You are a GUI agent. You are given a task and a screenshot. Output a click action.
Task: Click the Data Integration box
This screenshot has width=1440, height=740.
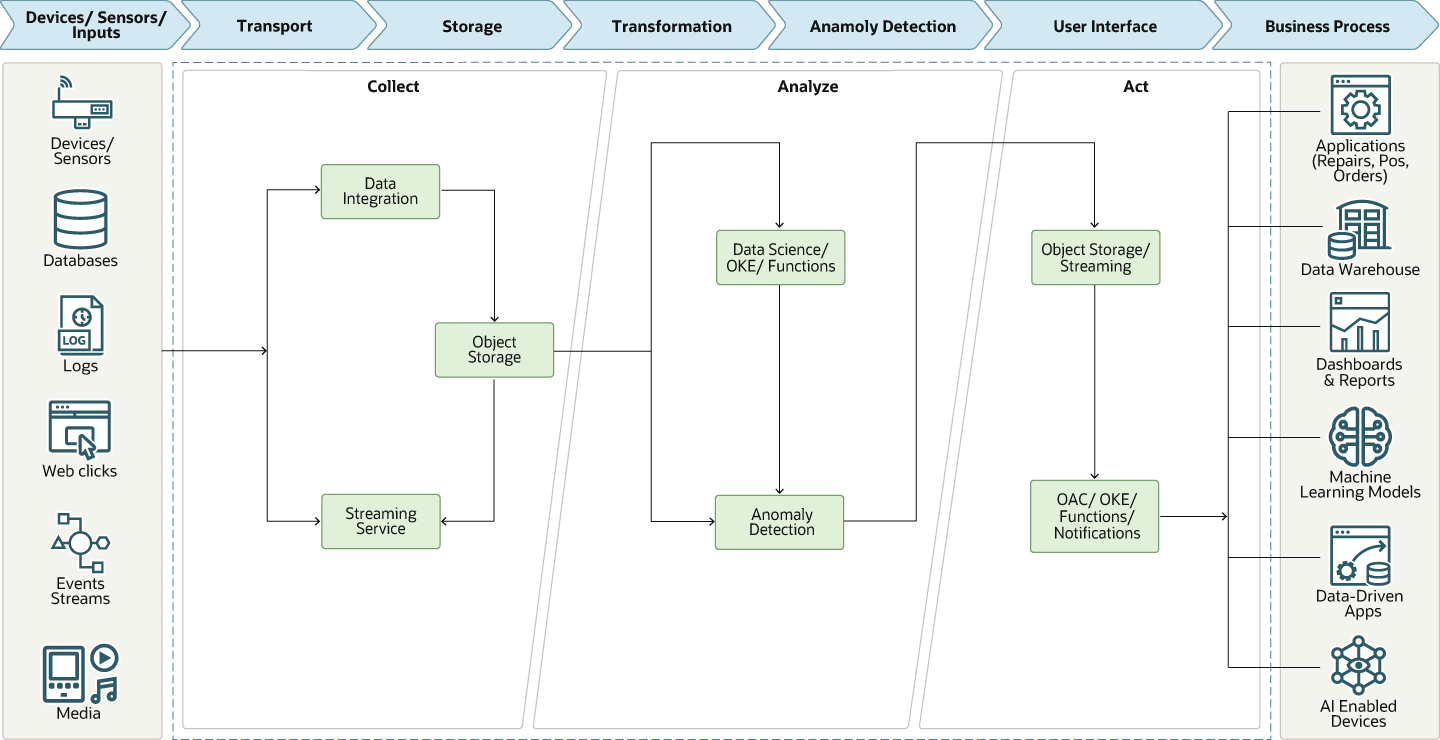pos(380,190)
